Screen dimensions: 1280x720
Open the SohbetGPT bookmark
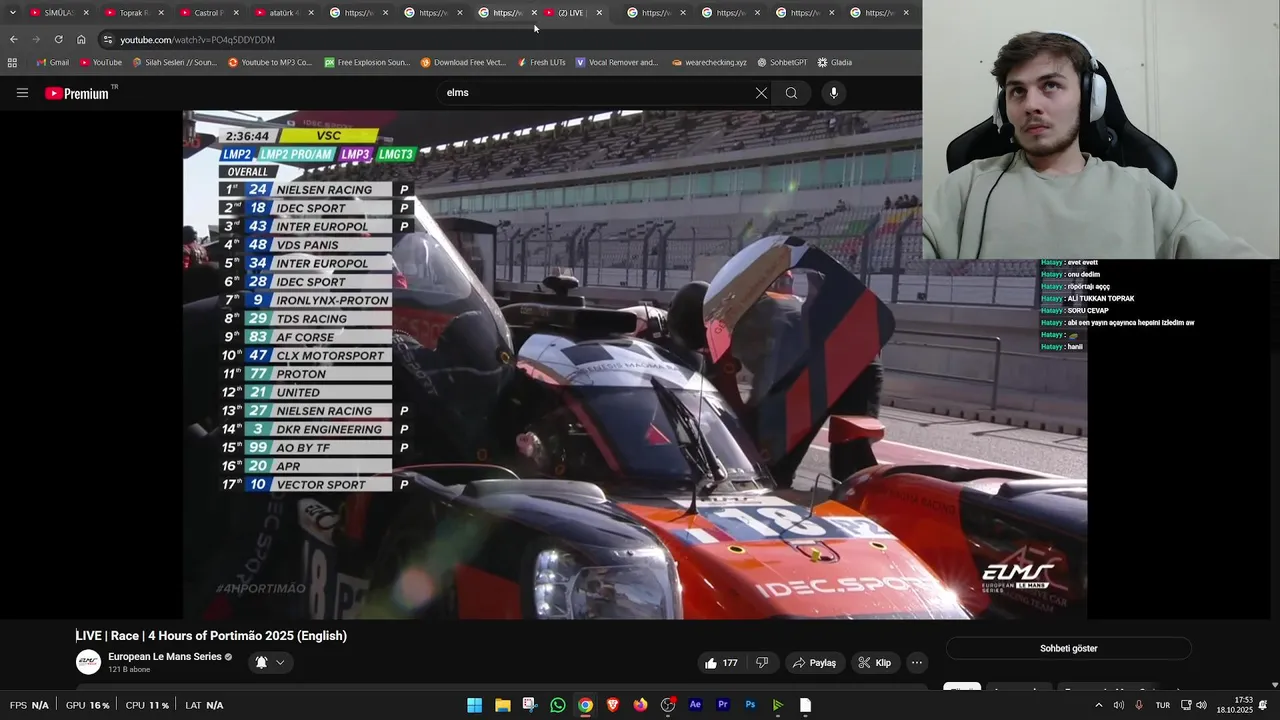[782, 62]
